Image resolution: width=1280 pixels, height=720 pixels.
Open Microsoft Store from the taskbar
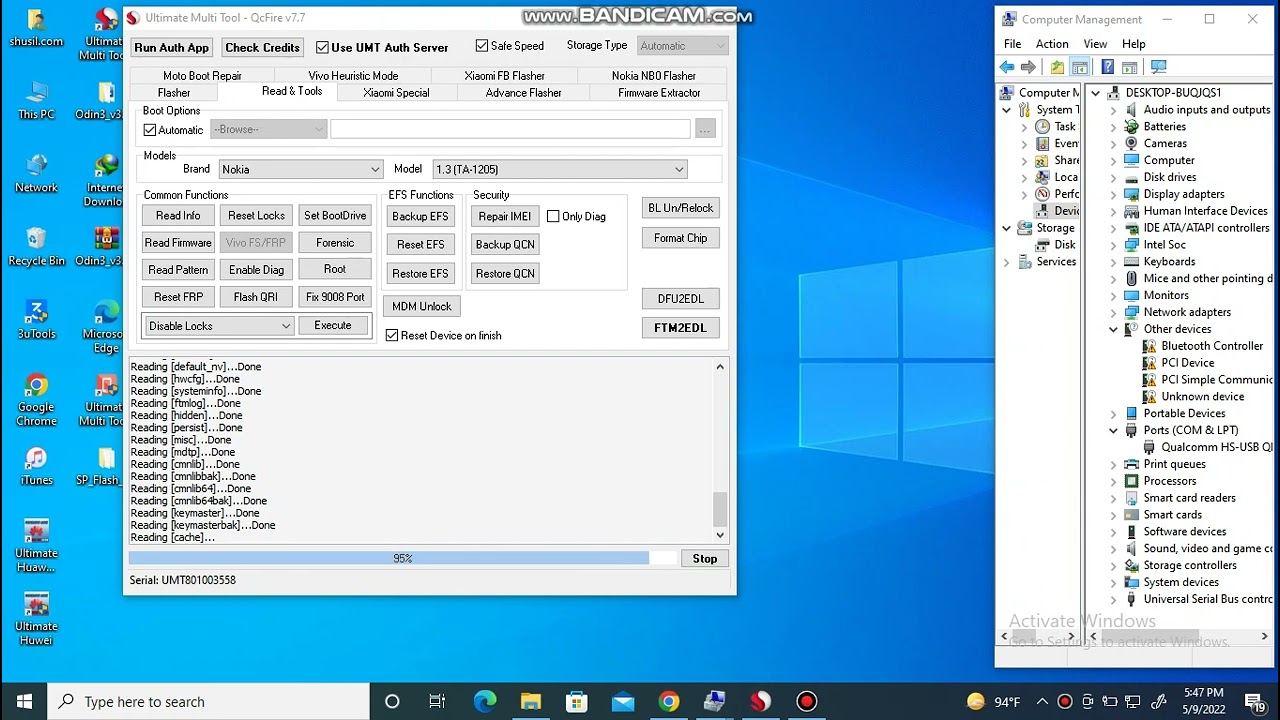coord(577,702)
